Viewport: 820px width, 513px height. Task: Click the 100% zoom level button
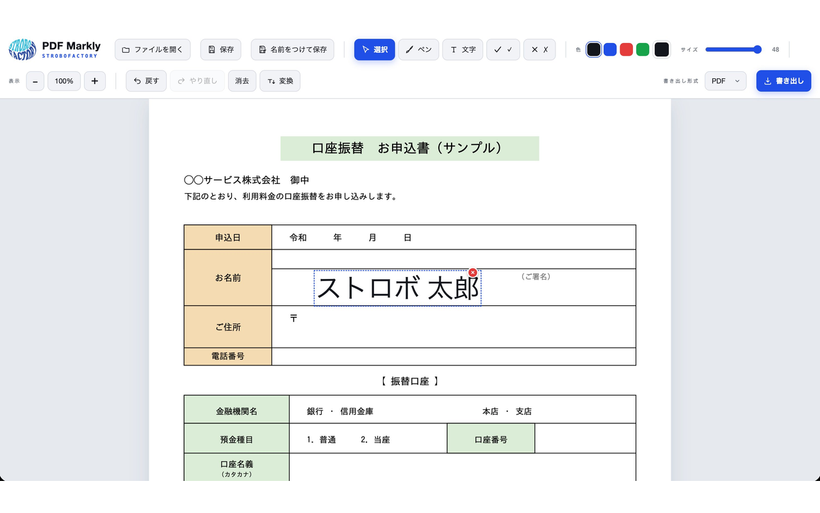pyautogui.click(x=64, y=81)
